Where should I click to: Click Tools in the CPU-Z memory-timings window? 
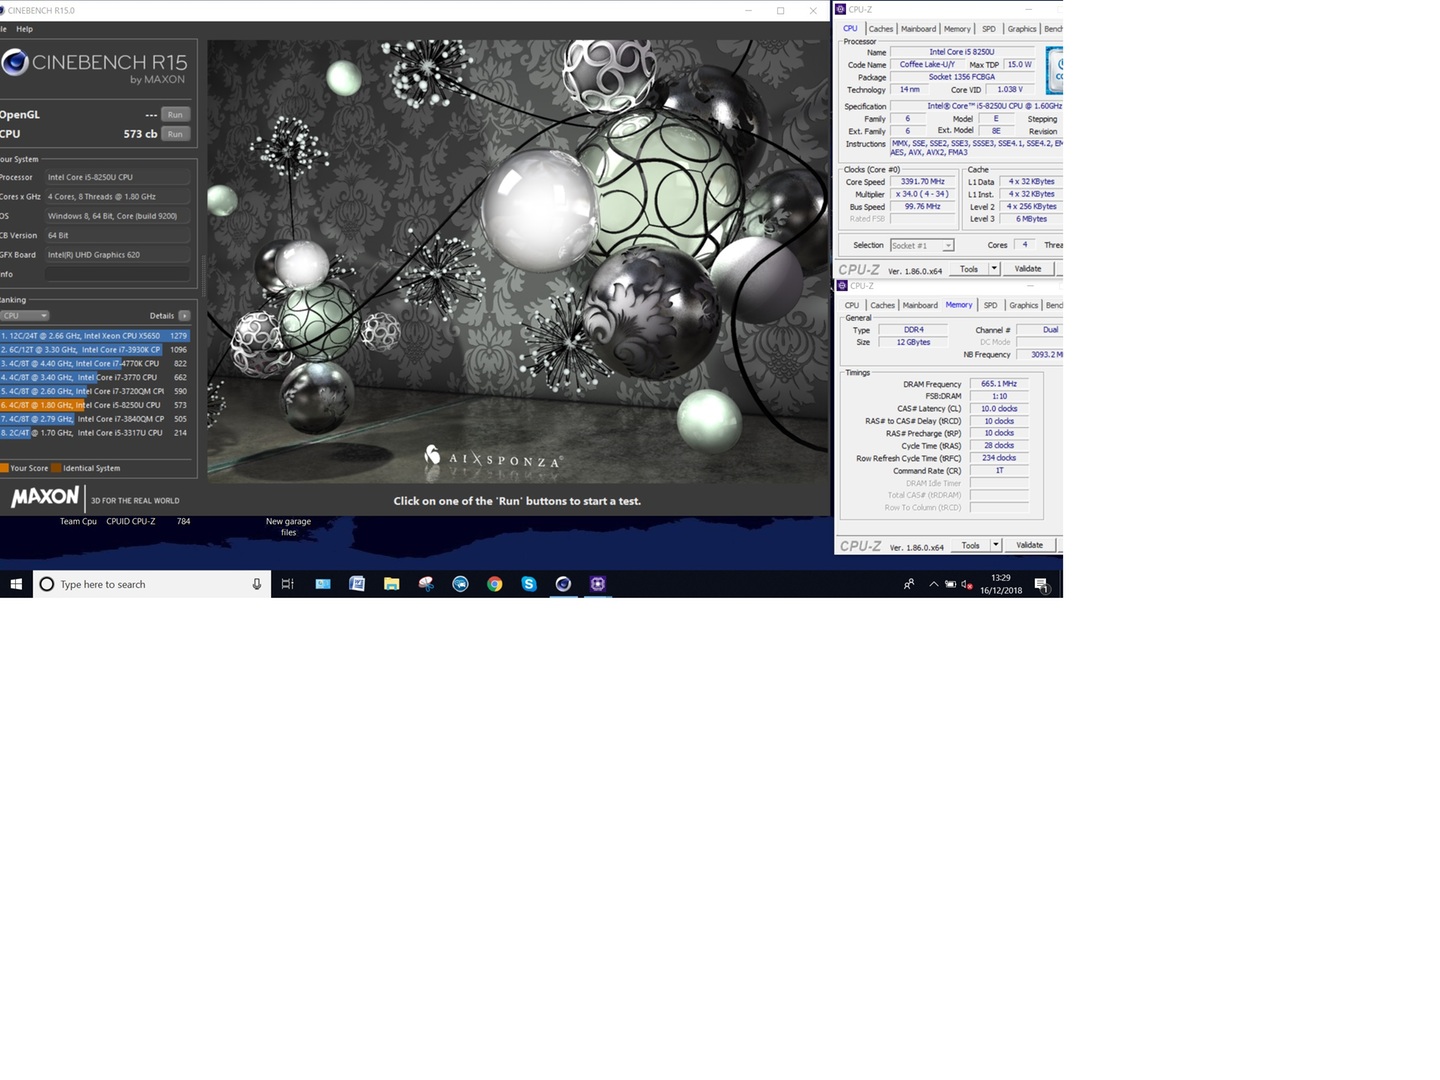(x=970, y=546)
